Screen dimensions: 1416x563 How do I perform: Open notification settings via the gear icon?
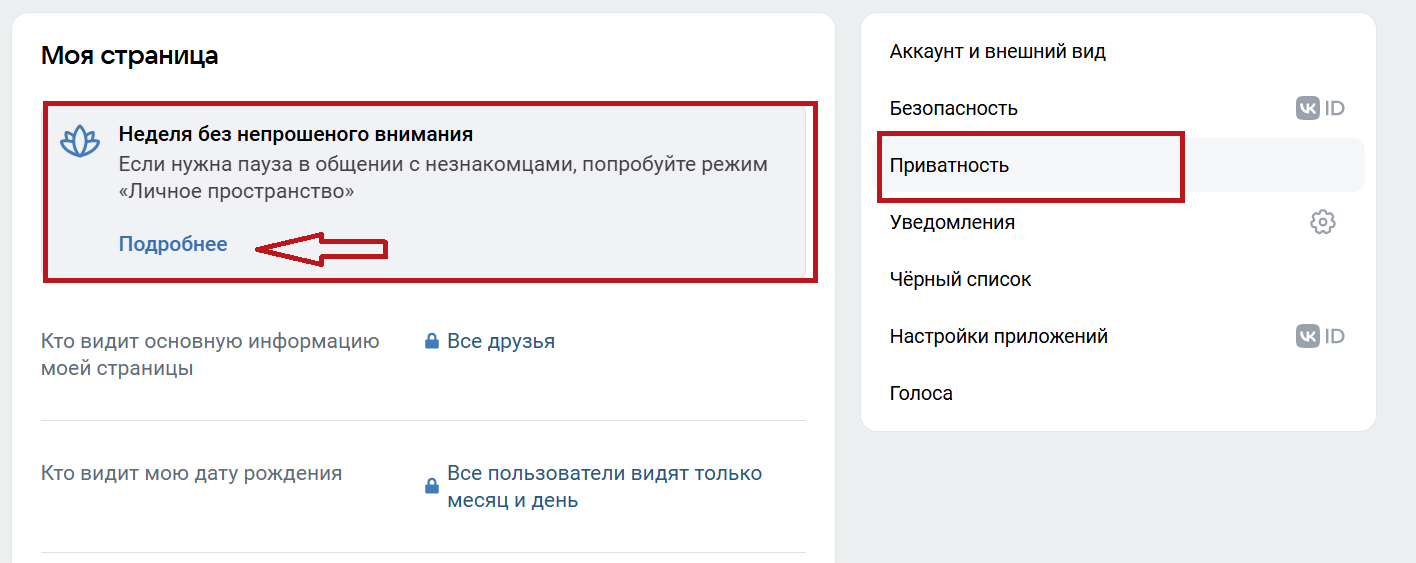point(1322,222)
